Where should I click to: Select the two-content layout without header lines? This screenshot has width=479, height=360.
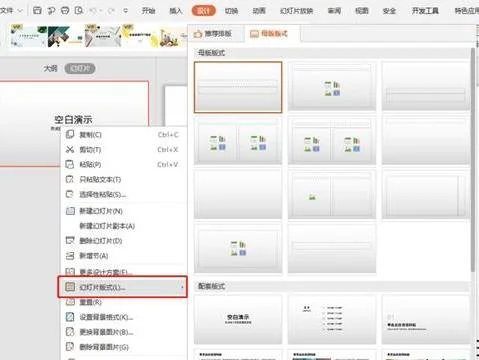point(238,141)
